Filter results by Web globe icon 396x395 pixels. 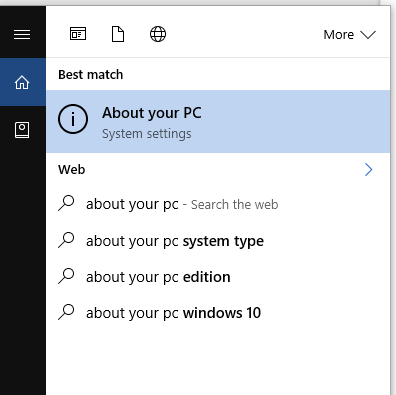(x=158, y=34)
